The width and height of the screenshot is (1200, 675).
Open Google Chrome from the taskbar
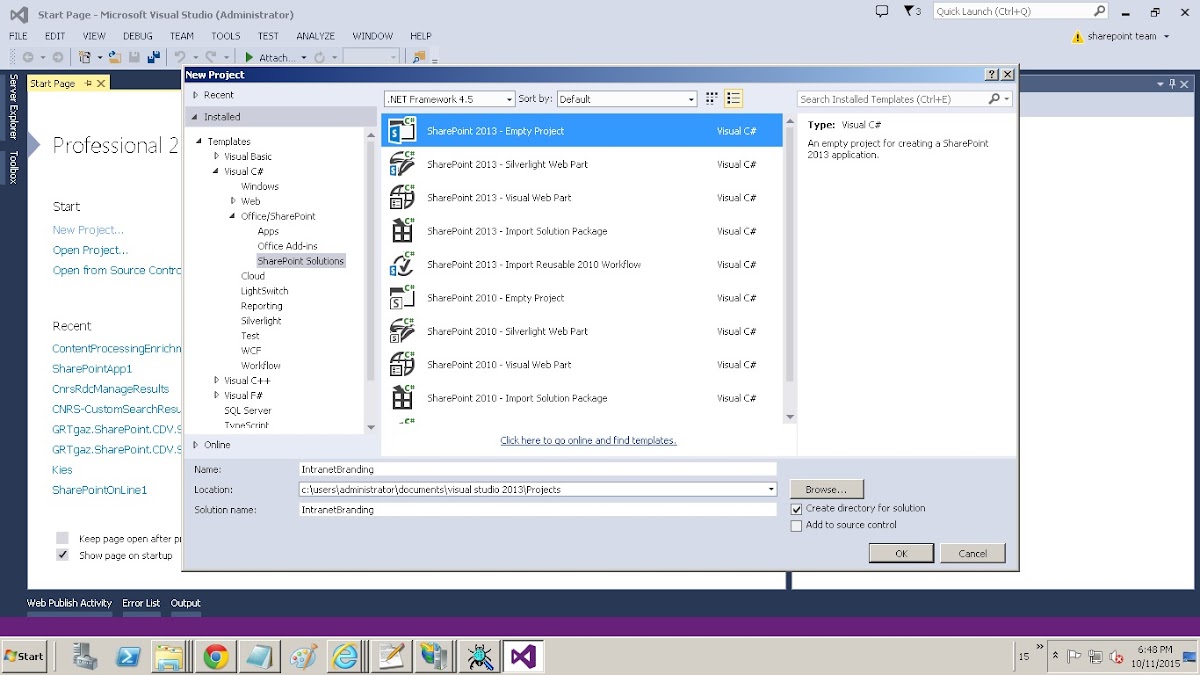pyautogui.click(x=216, y=656)
